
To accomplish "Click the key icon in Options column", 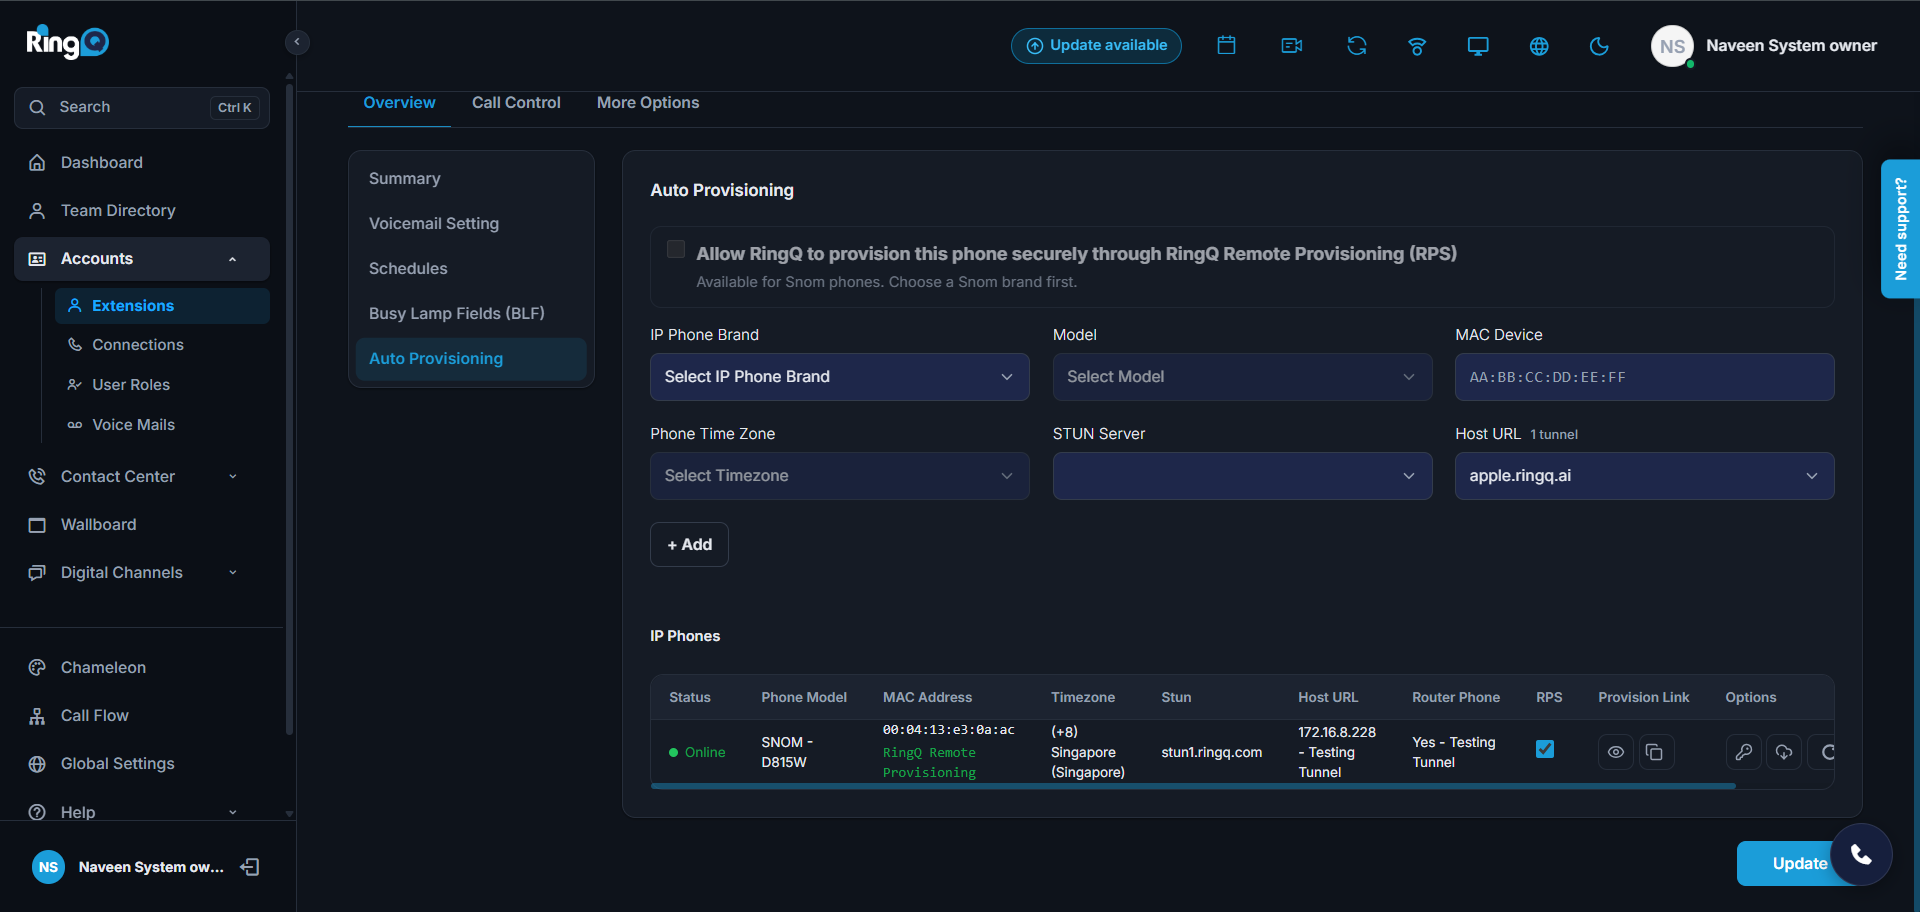I will (x=1743, y=752).
